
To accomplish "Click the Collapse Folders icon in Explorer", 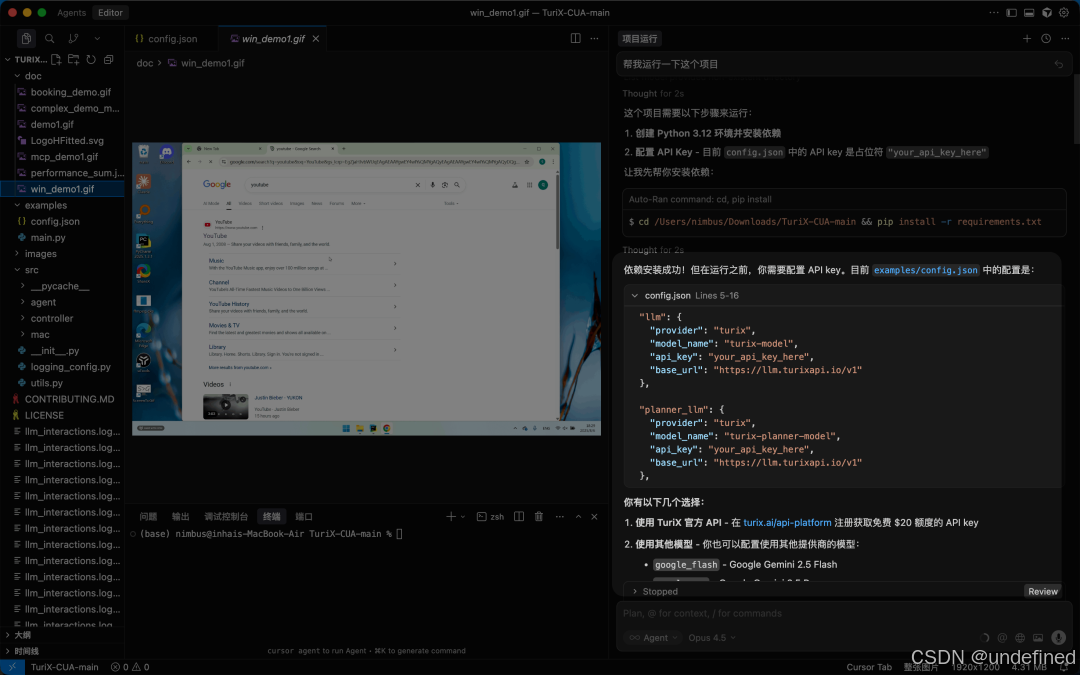I will tap(107, 59).
